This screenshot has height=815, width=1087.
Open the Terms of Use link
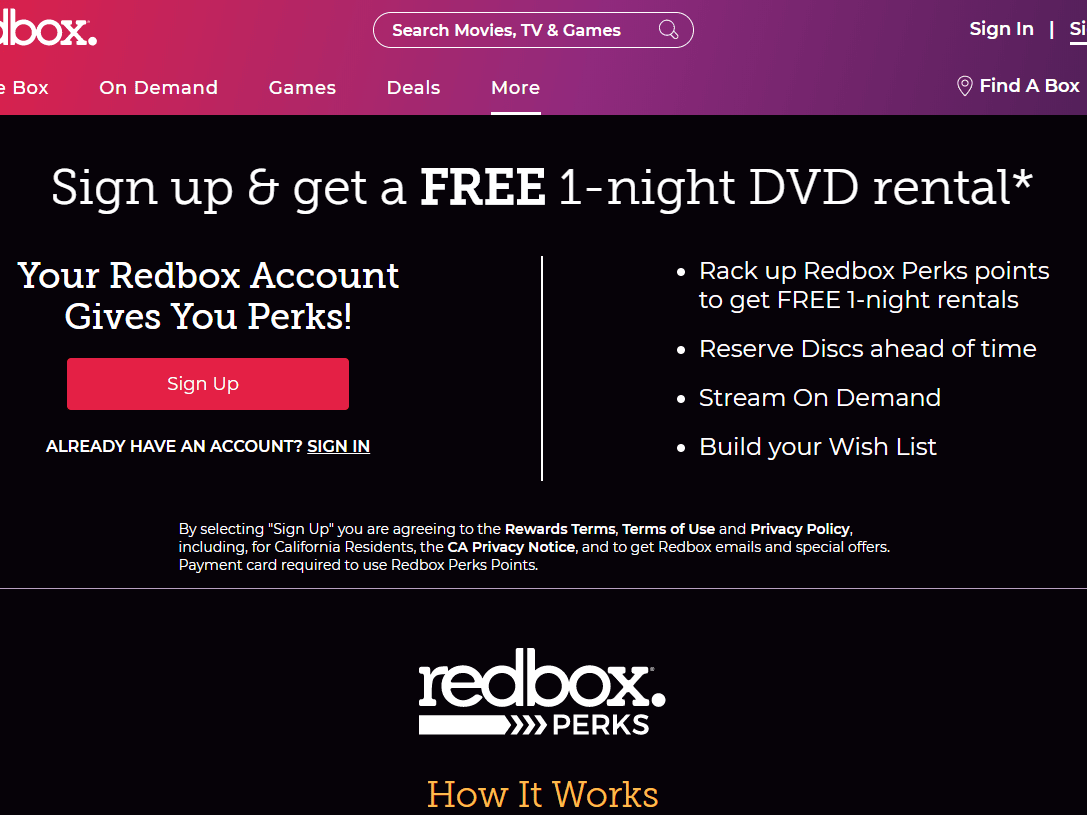pyautogui.click(x=668, y=529)
